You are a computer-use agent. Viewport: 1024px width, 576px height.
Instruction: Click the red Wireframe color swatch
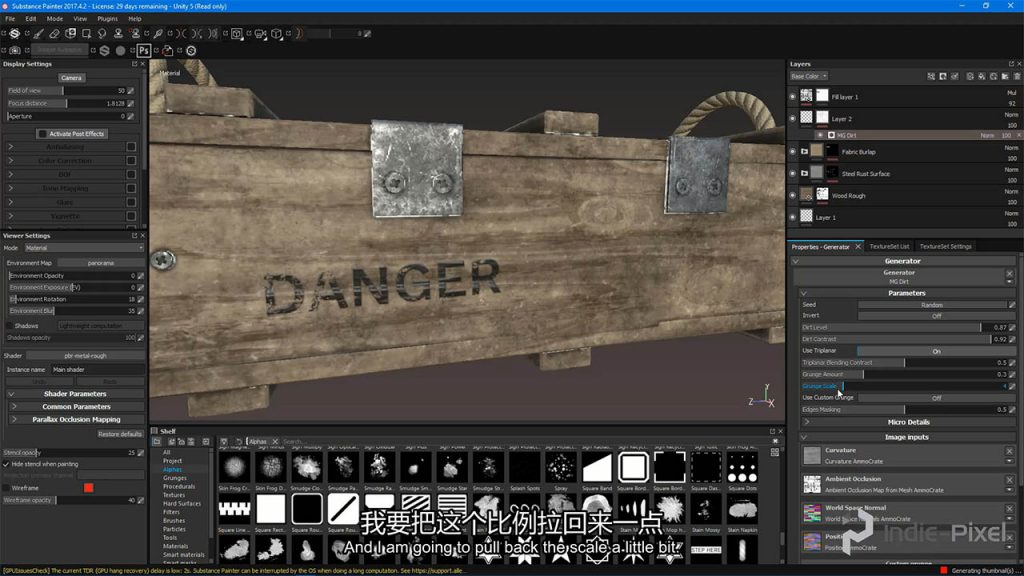coord(89,488)
